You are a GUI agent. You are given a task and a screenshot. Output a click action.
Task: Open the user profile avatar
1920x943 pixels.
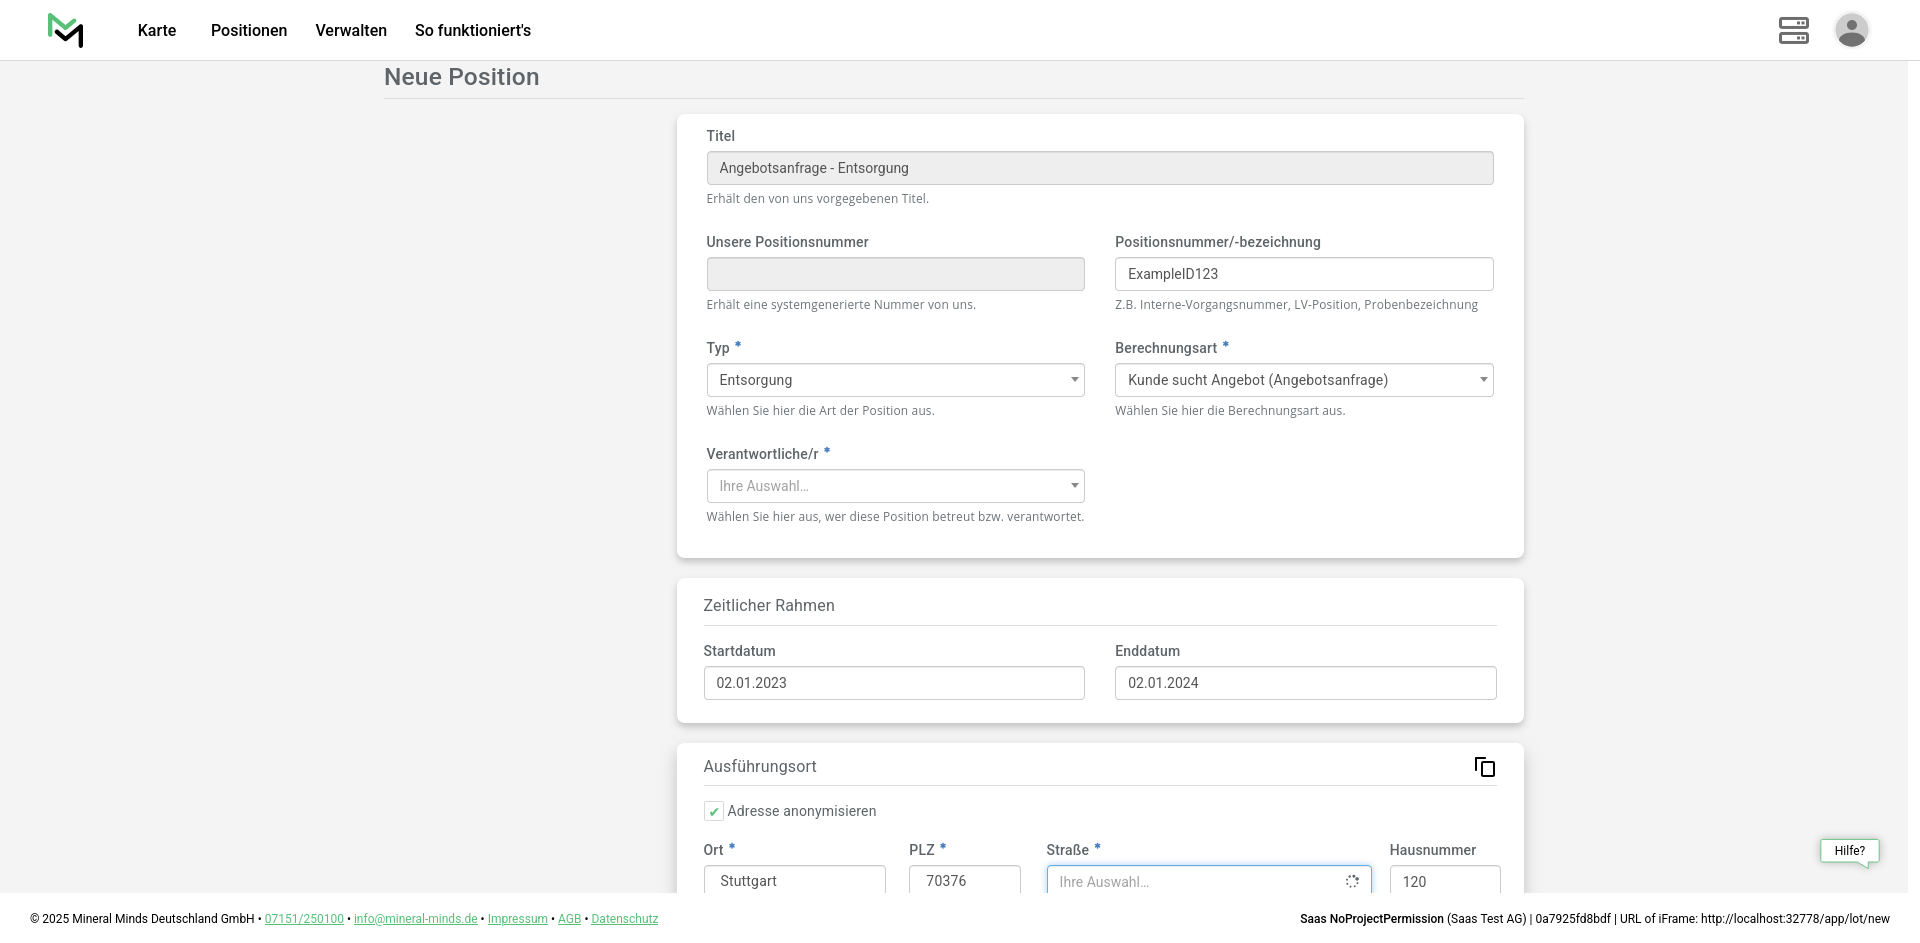point(1851,30)
